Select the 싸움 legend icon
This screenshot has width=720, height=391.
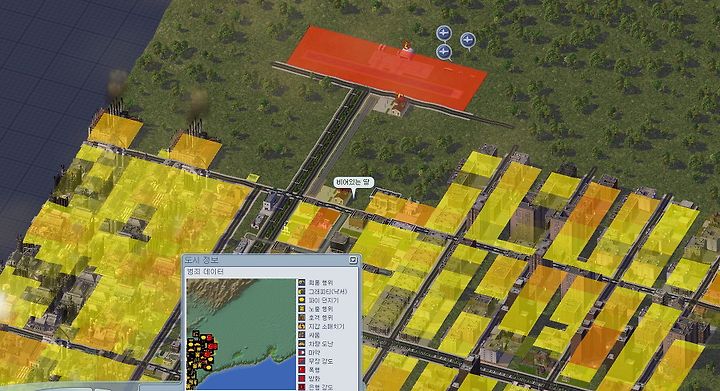click(x=302, y=335)
